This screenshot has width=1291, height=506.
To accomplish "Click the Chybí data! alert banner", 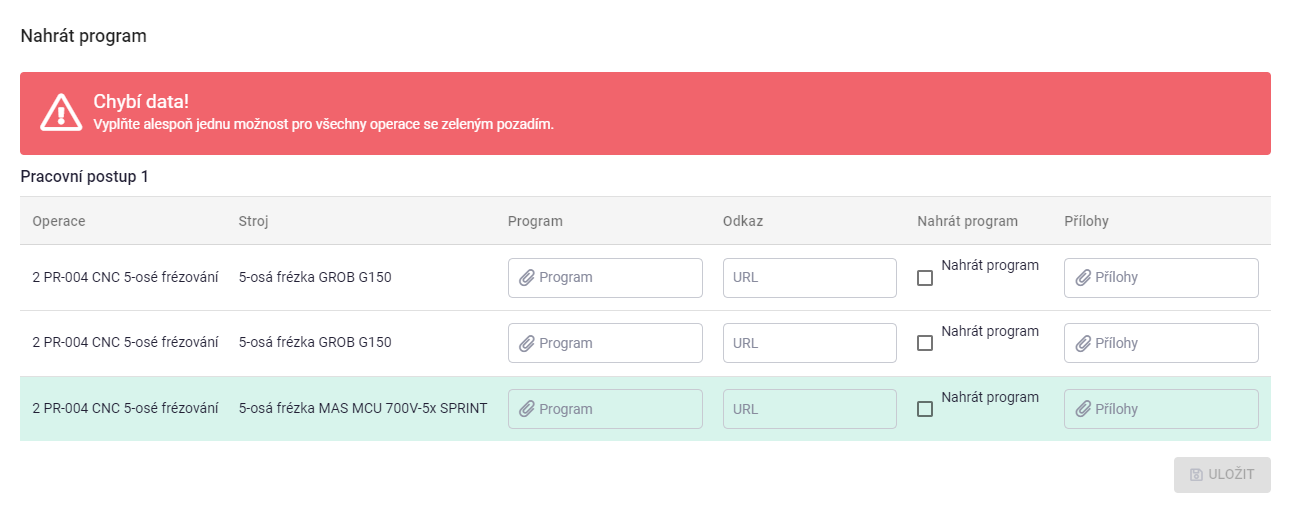I will point(645,113).
